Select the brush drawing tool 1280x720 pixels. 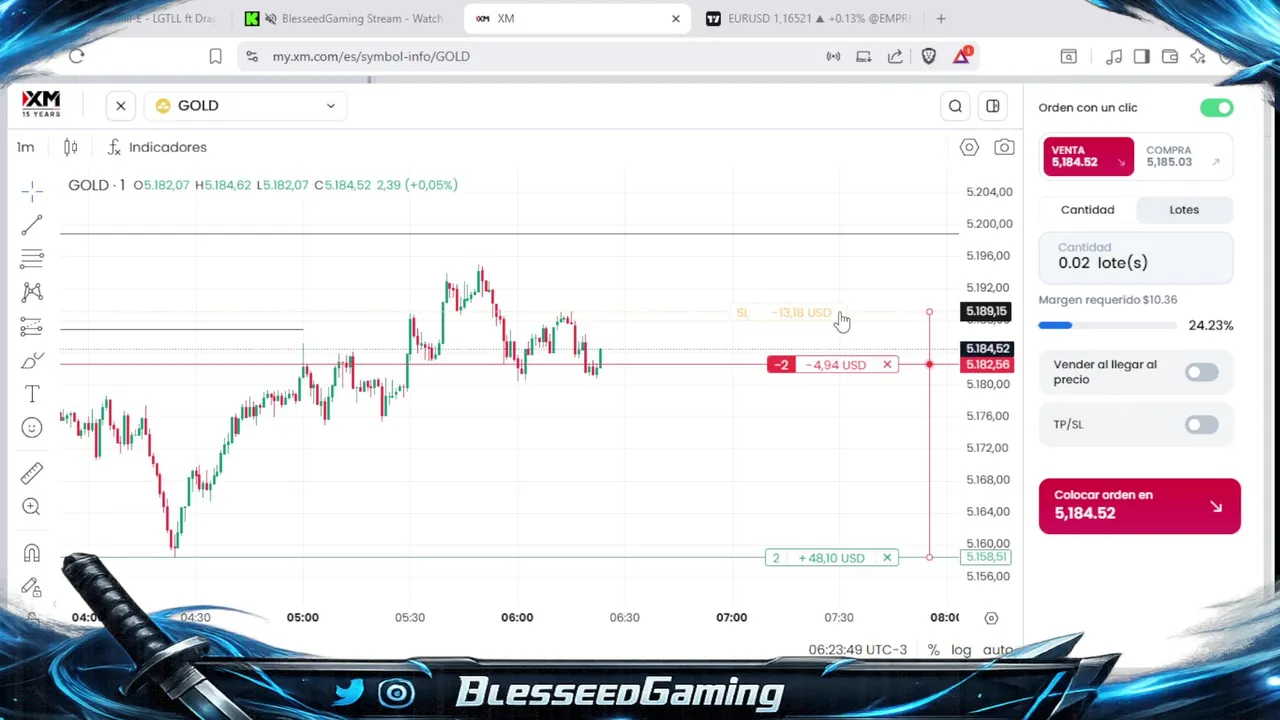[32, 360]
